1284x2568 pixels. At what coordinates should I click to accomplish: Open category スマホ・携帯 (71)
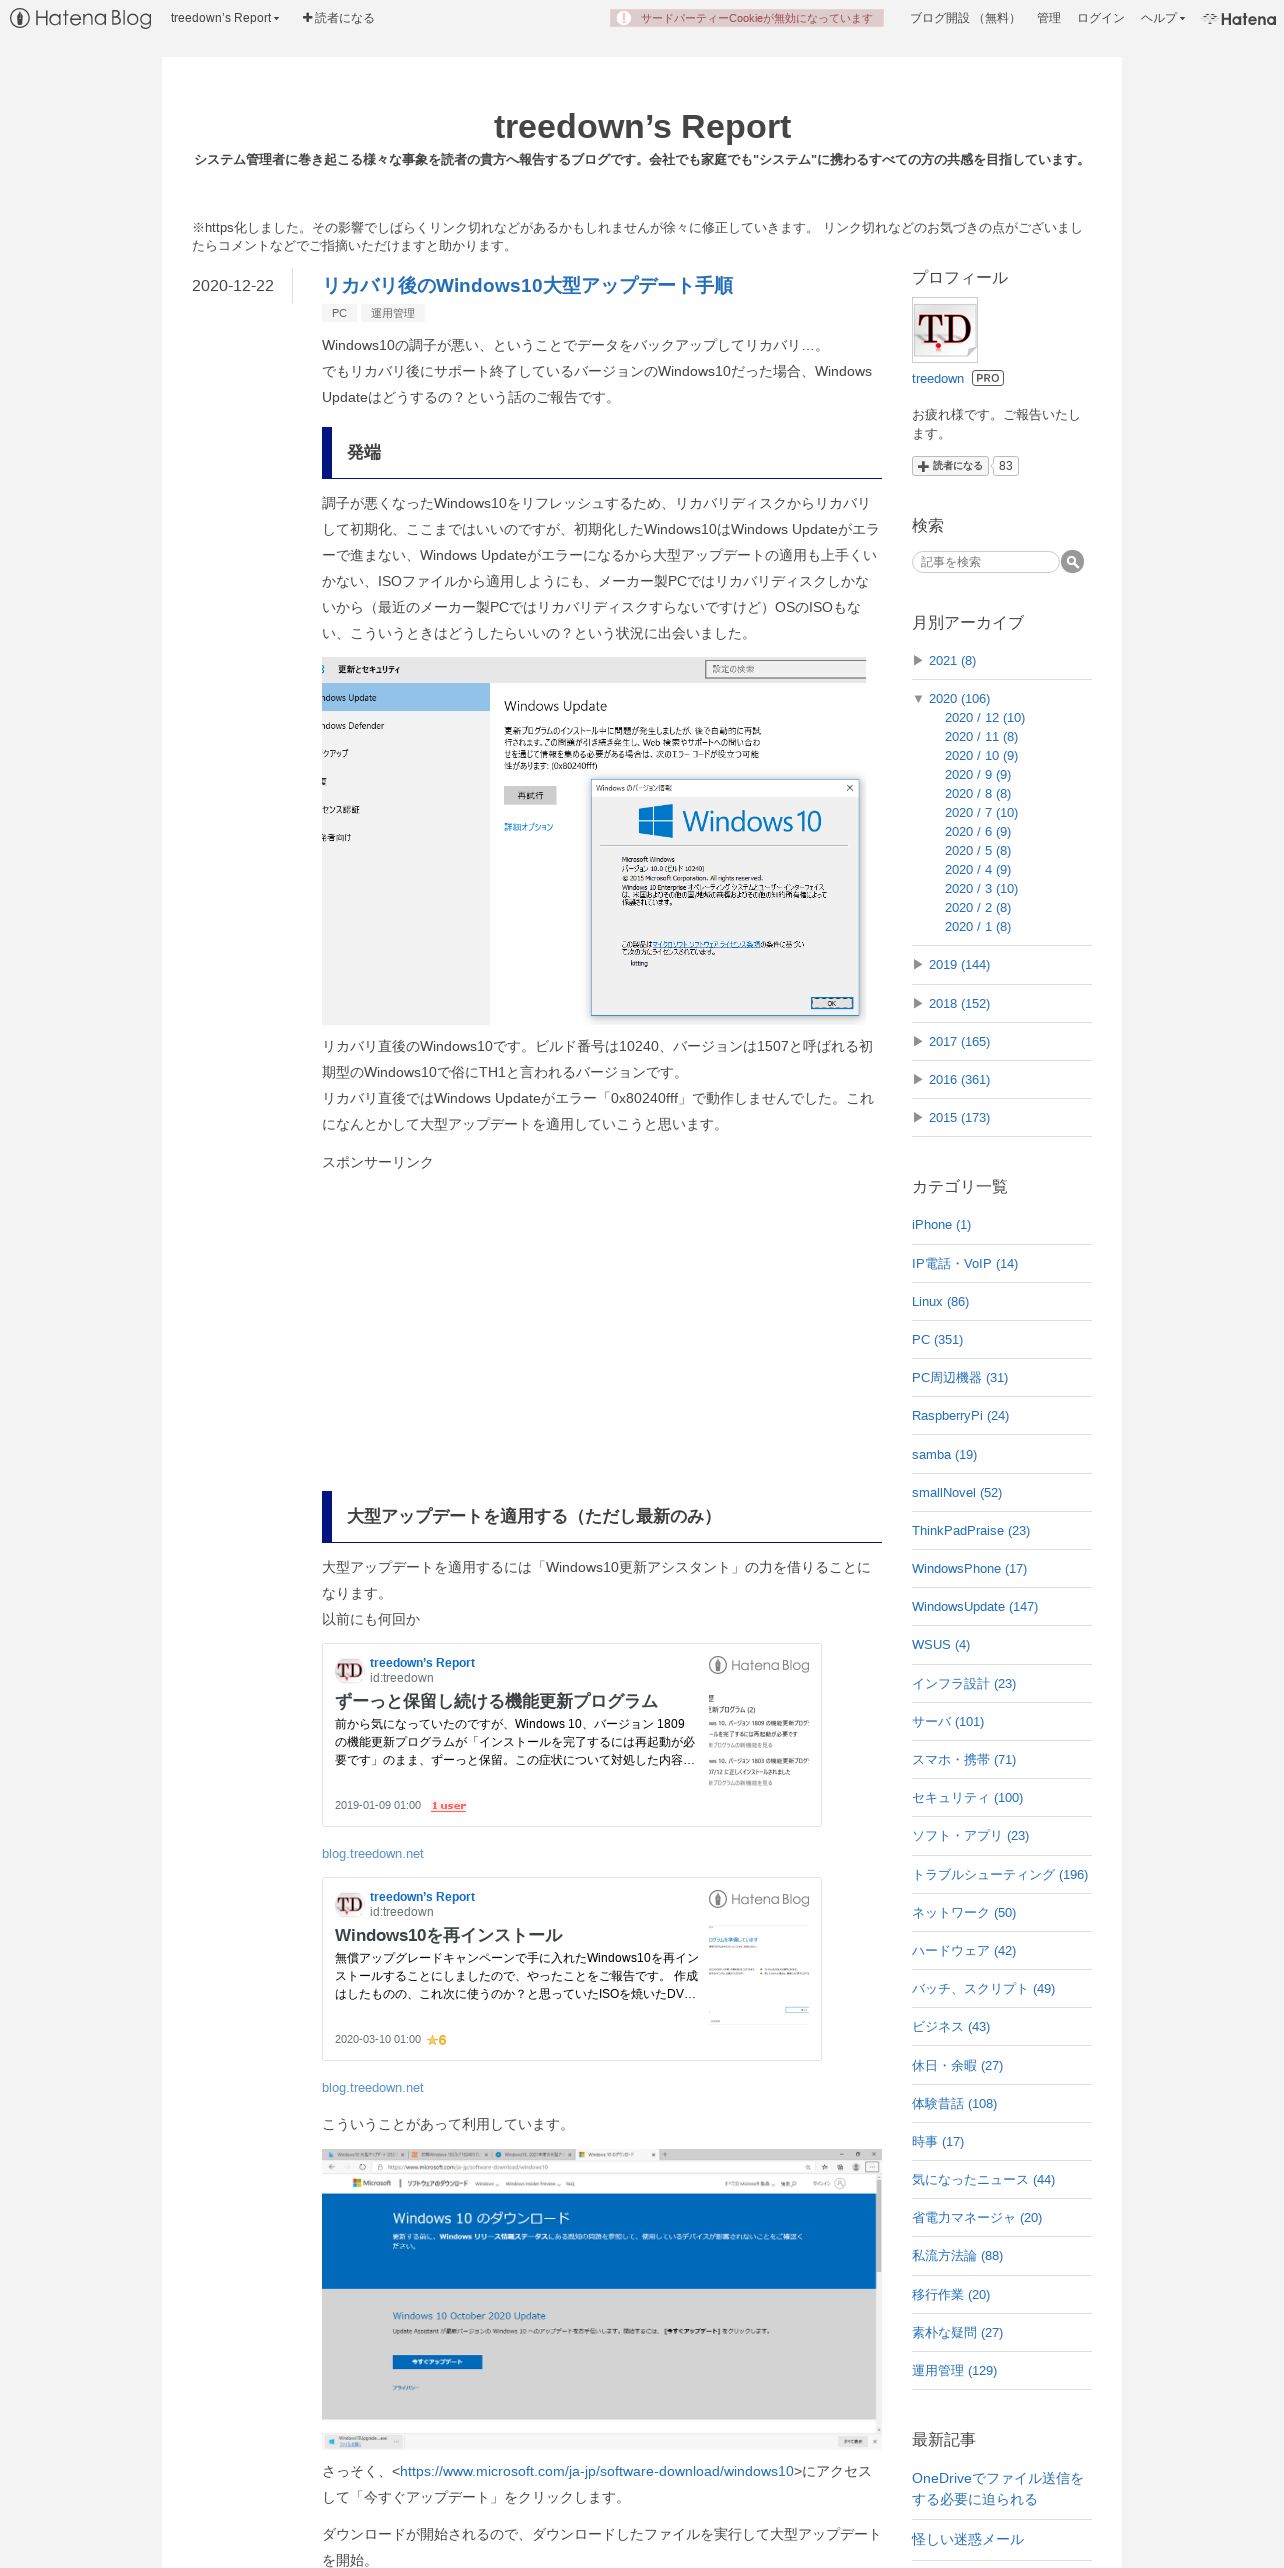[963, 1759]
